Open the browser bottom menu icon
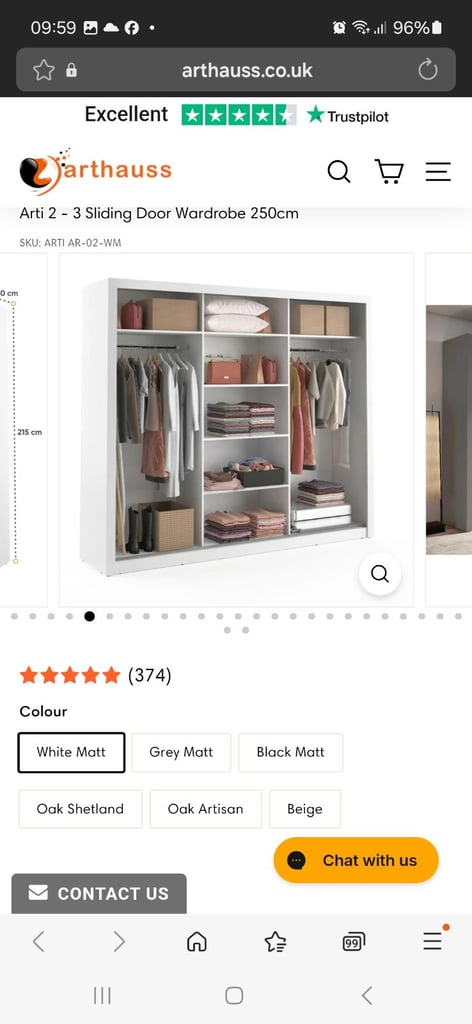Viewport: 472px width, 1024px height. 433,940
